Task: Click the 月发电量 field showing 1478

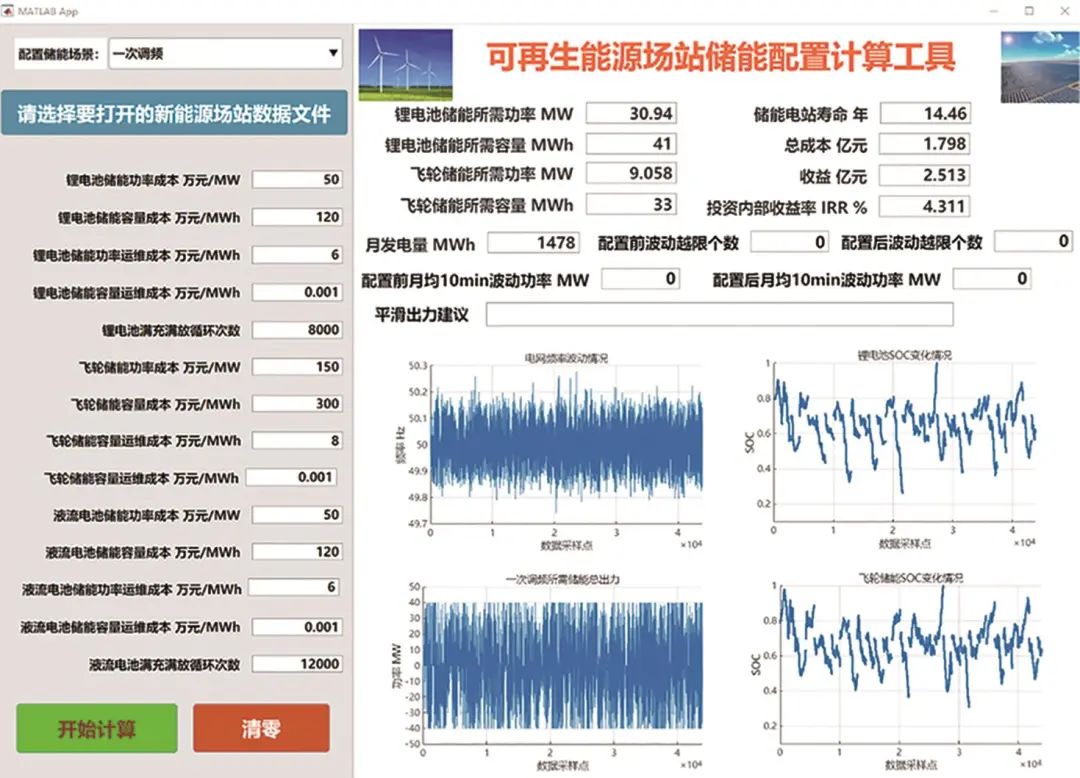Action: 532,243
